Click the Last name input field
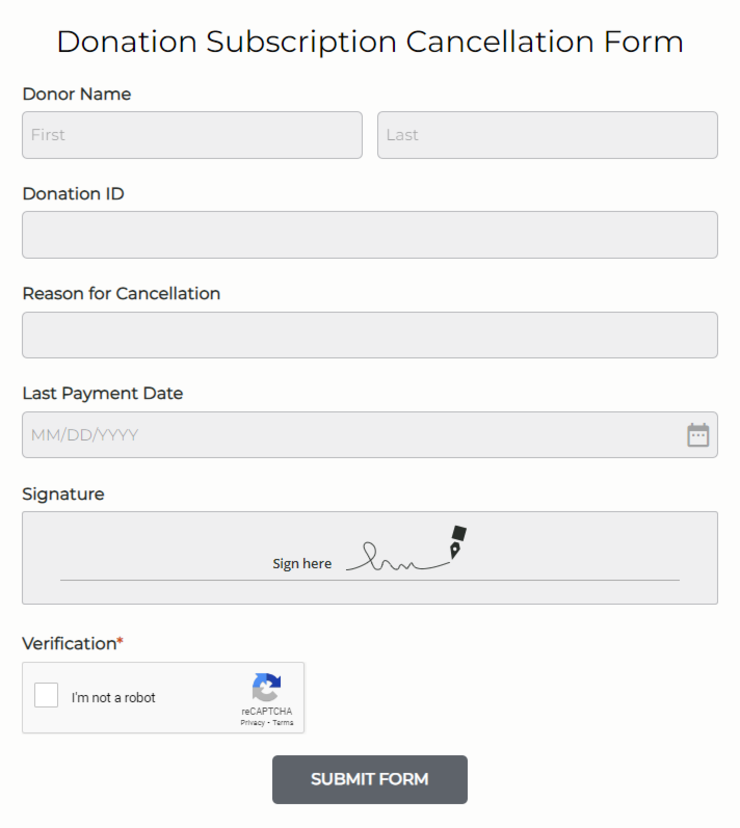740x828 pixels. point(547,135)
